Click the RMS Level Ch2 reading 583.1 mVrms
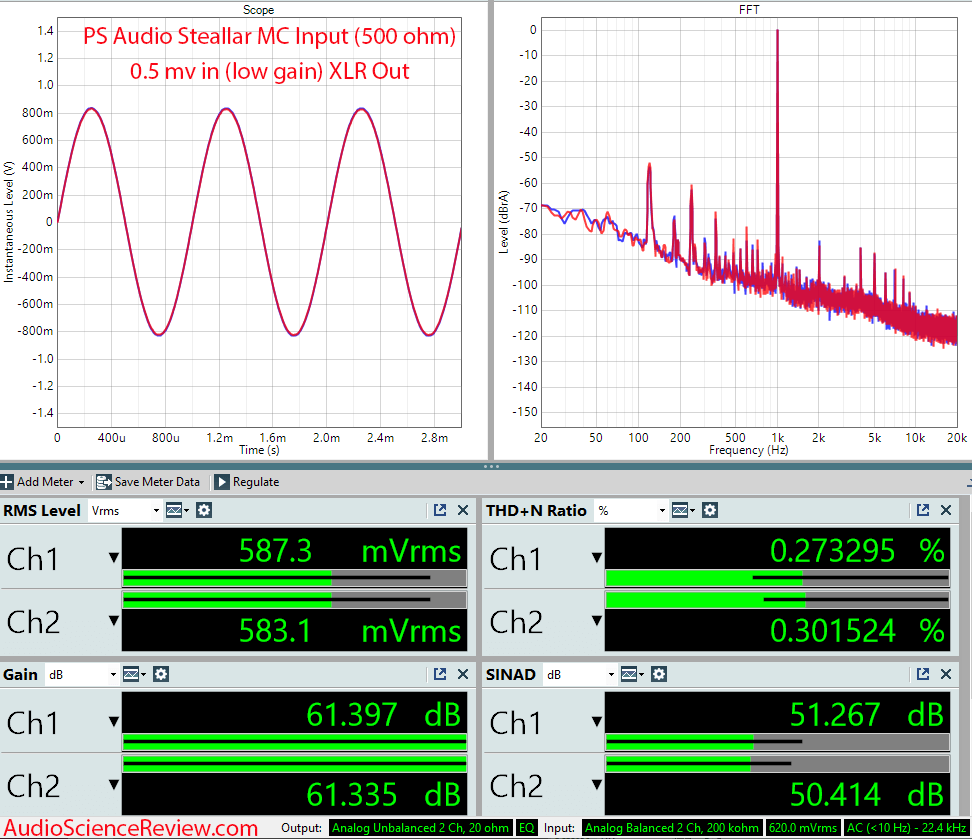This screenshot has height=839, width=972. click(x=350, y=631)
